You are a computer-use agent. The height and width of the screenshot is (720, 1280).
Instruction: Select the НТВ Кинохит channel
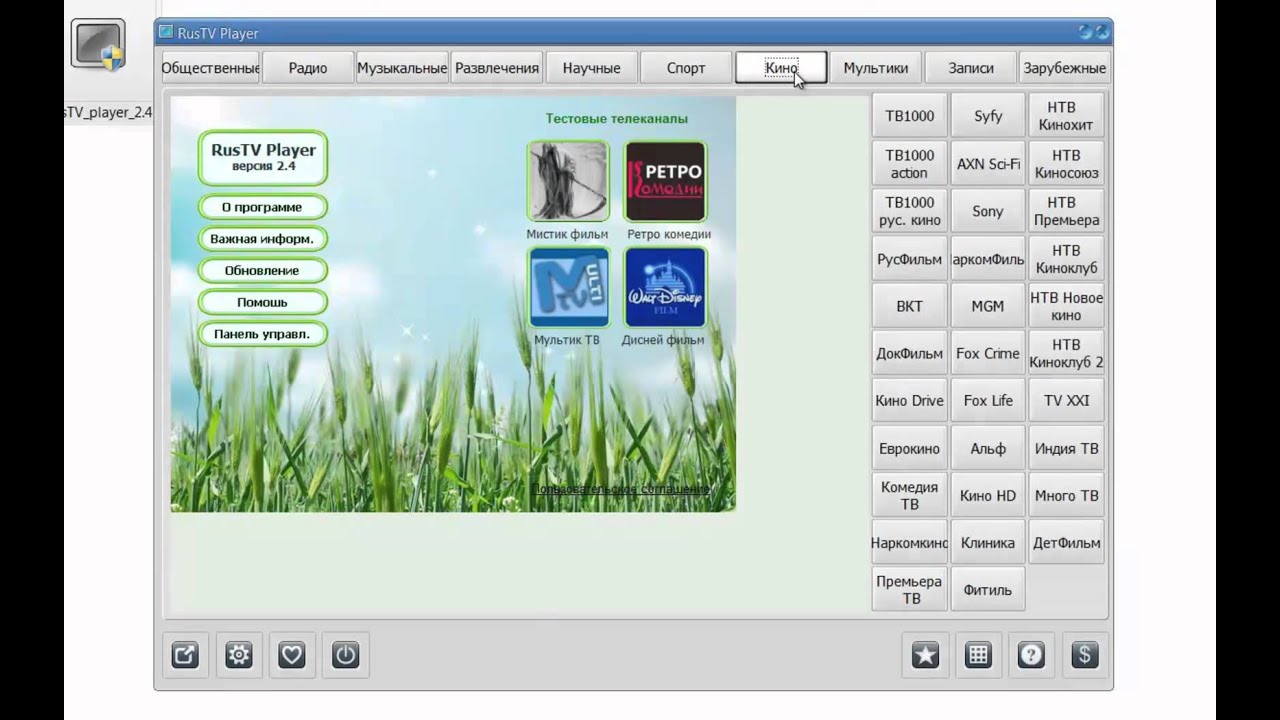tap(1067, 116)
